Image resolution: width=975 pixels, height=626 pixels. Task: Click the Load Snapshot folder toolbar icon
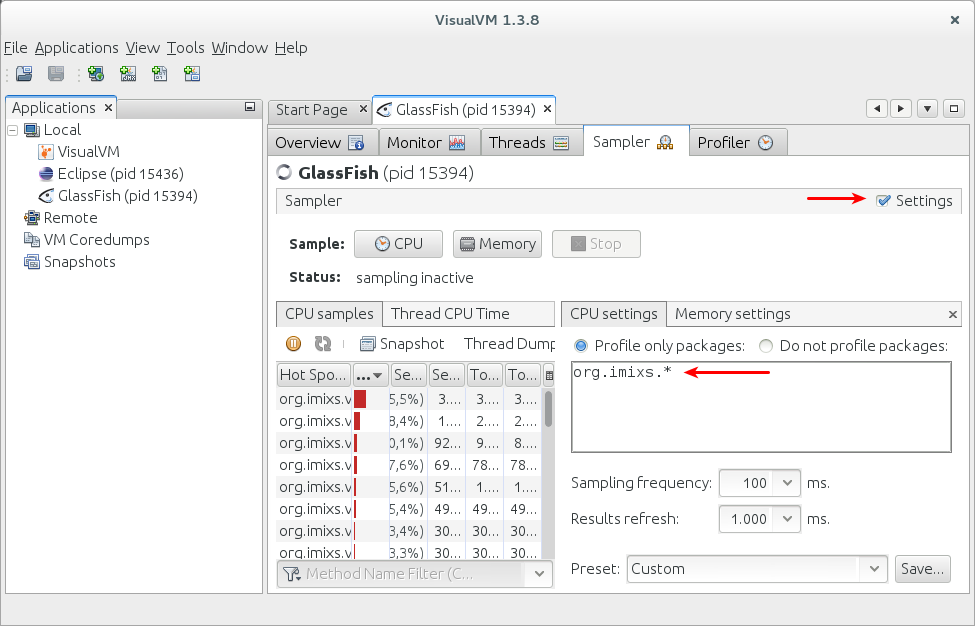click(x=24, y=74)
